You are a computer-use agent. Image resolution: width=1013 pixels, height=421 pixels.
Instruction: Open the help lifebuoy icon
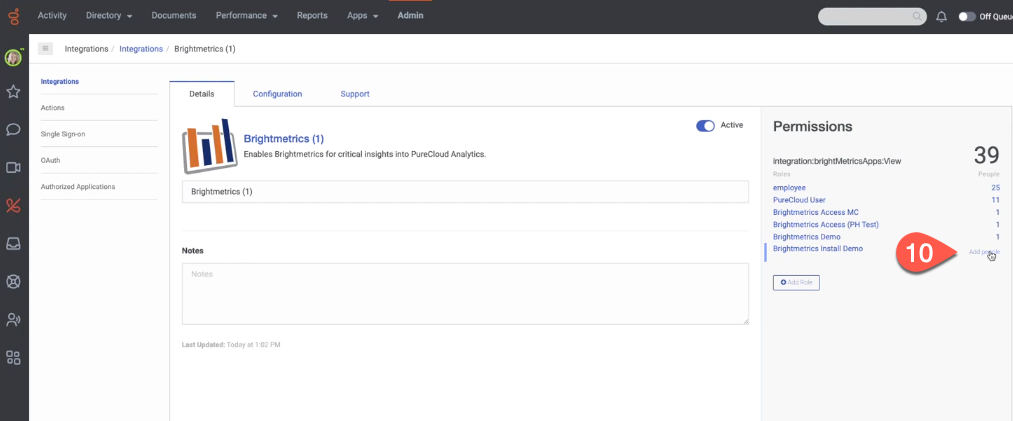(14, 282)
